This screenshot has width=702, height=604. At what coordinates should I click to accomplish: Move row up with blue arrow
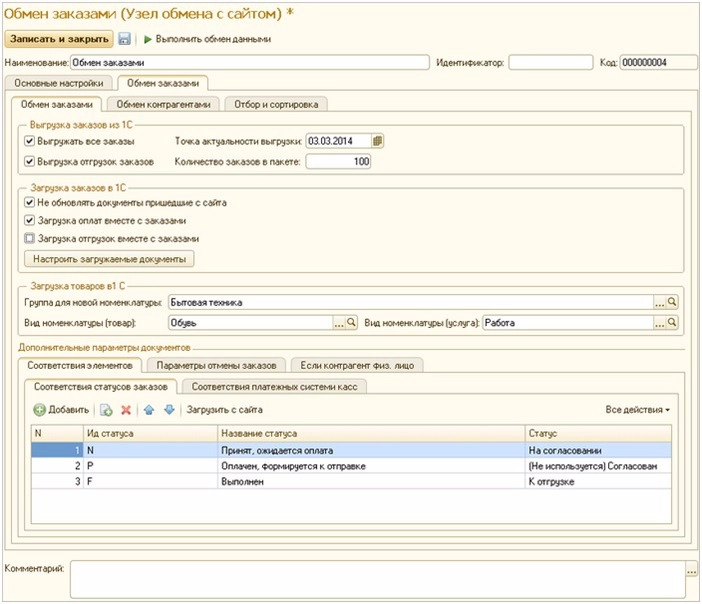(x=149, y=410)
